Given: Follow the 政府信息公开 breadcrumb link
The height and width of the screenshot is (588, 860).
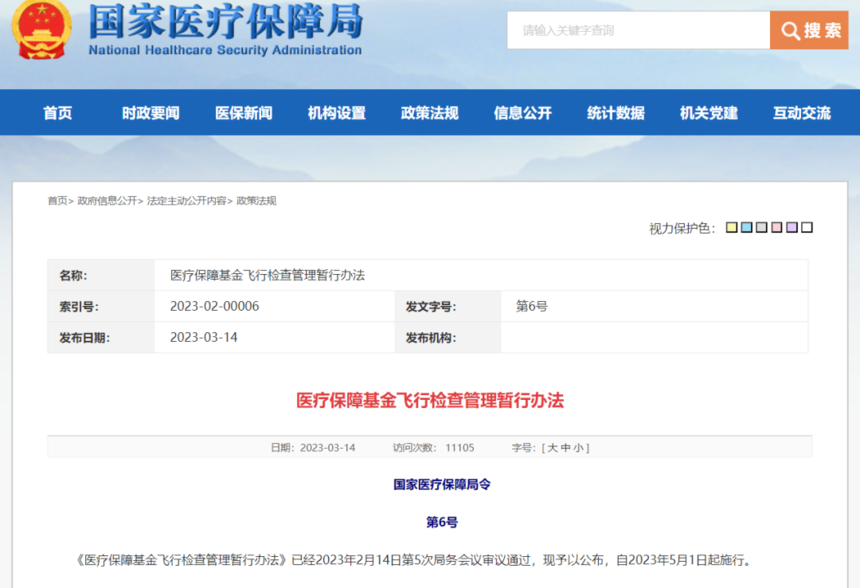Looking at the screenshot, I should point(107,201).
